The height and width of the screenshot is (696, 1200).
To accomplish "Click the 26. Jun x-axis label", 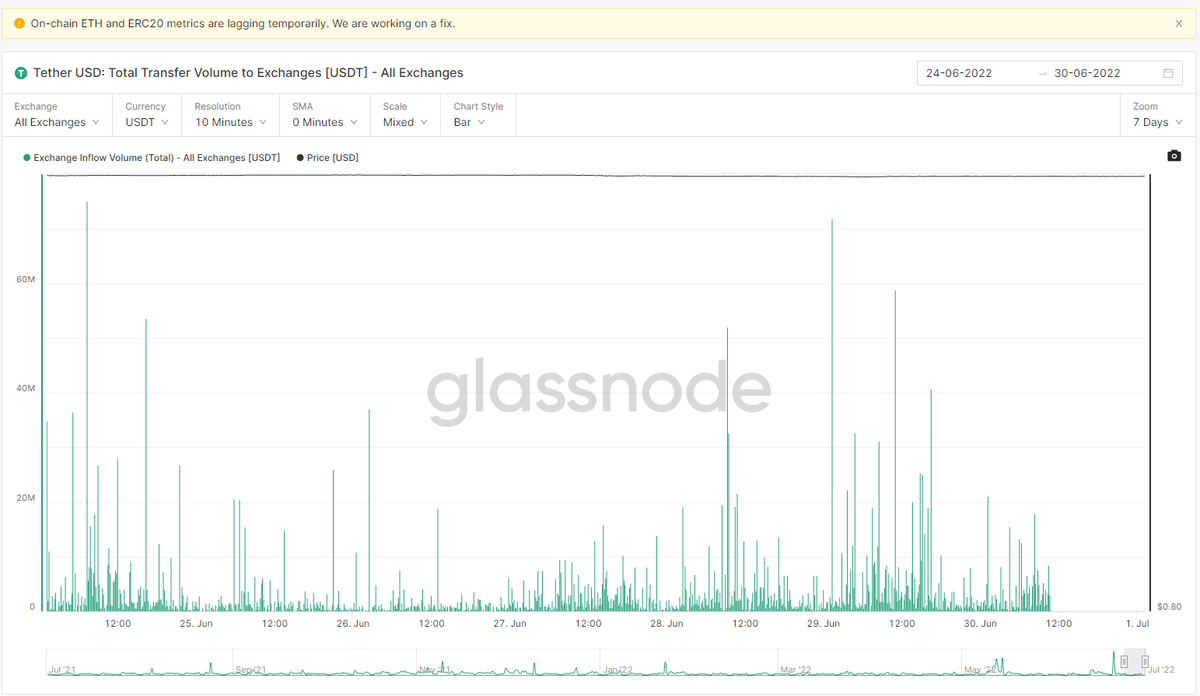I will tap(353, 623).
